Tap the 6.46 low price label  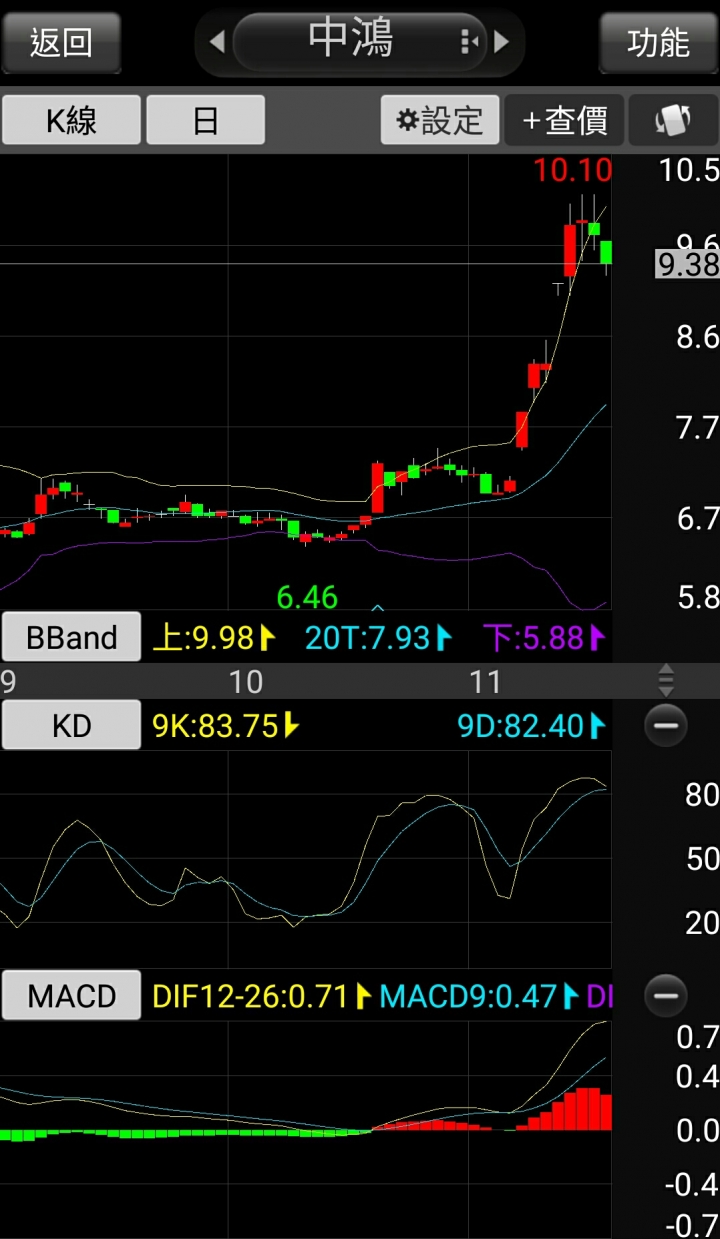pyautogui.click(x=307, y=597)
